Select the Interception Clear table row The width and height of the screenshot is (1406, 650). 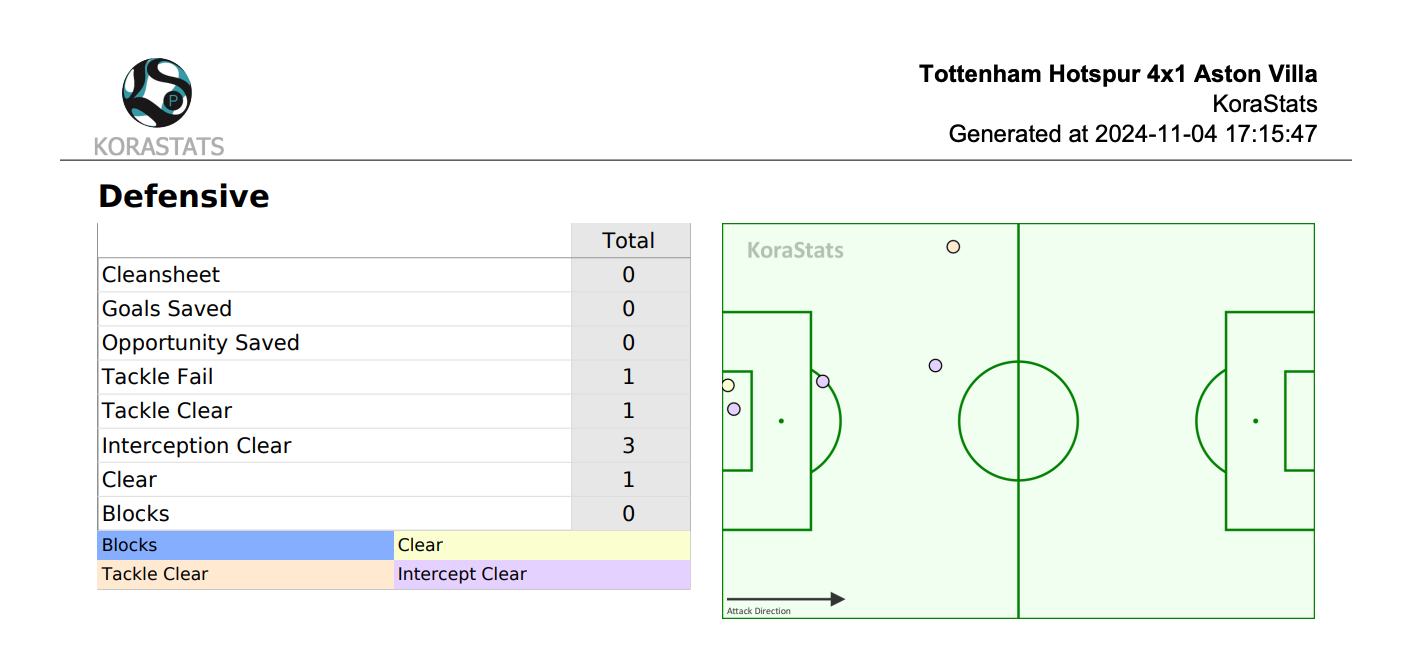394,445
